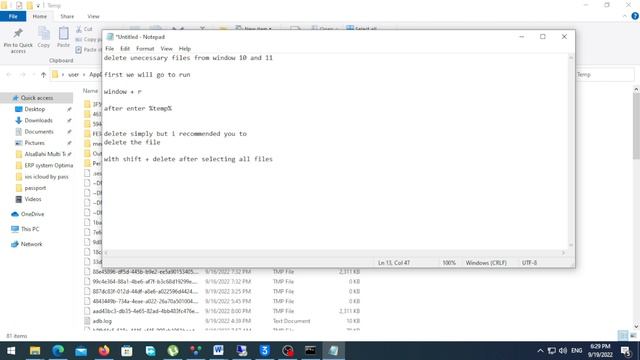Click the Back arrow in Explorer navigation bar
The image size is (640, 360).
pos(9,75)
